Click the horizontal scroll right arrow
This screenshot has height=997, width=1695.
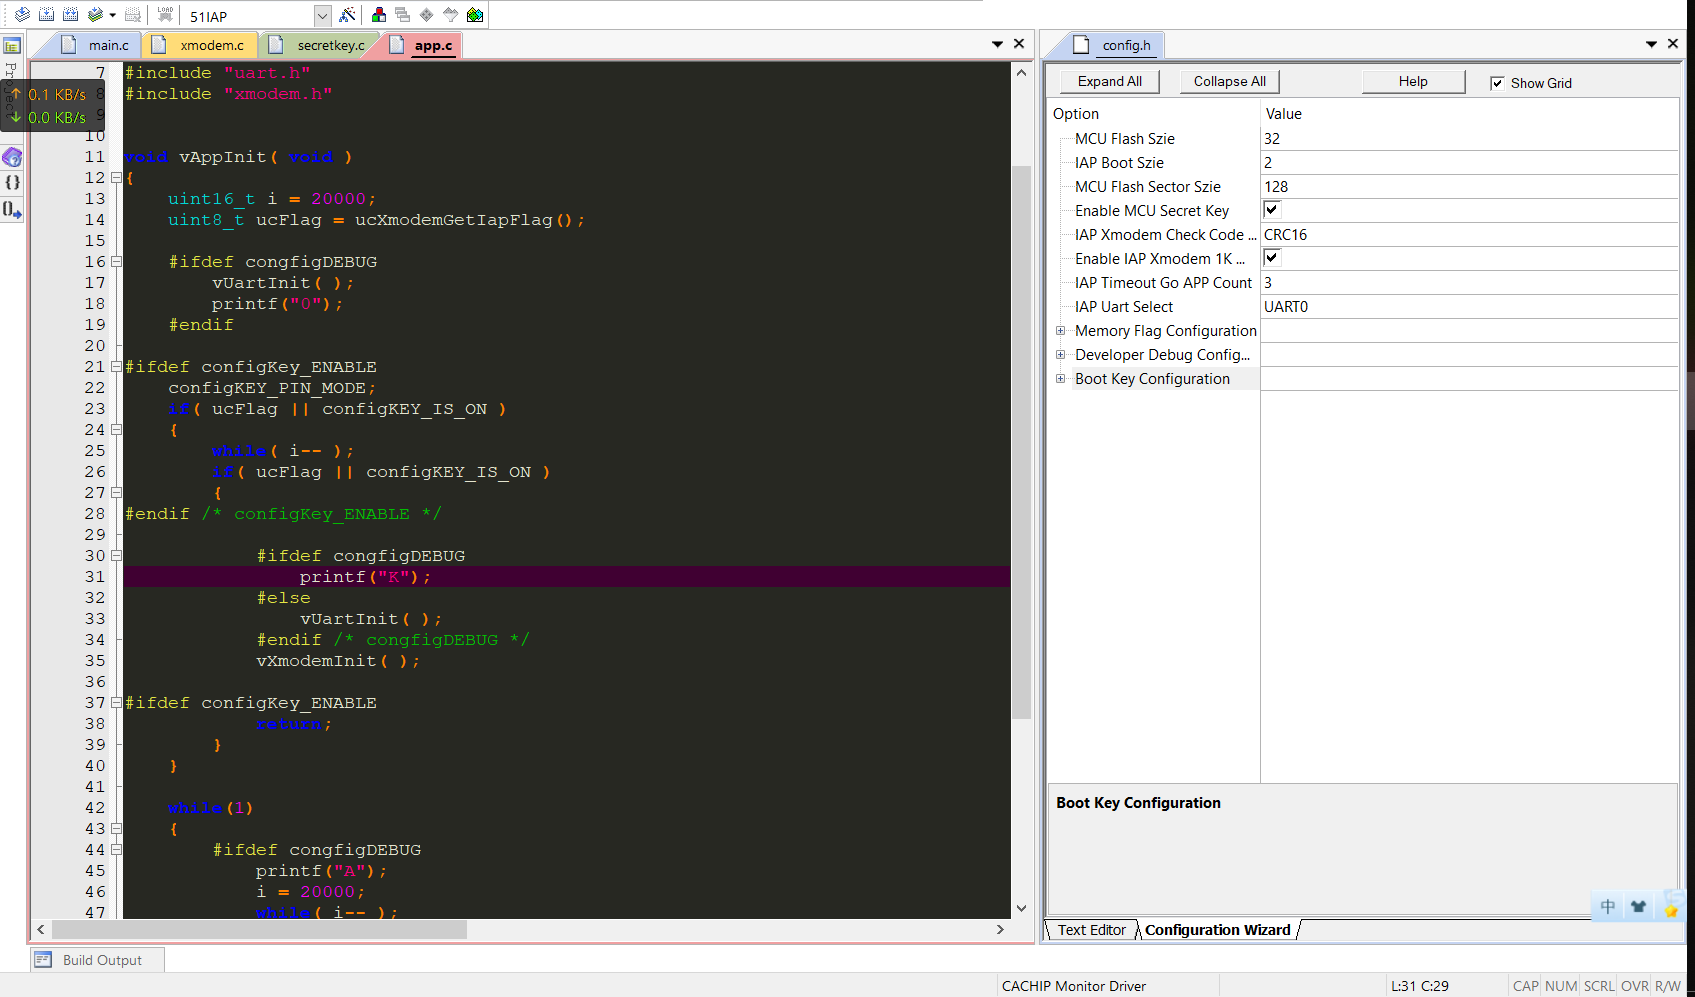tap(1000, 929)
